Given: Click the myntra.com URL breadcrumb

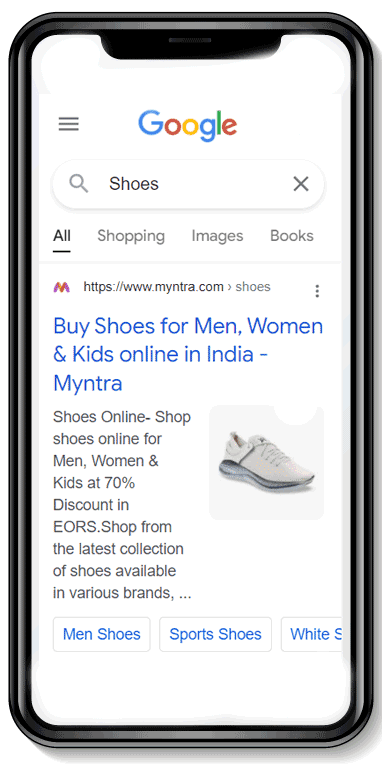Looking at the screenshot, I should pos(153,287).
